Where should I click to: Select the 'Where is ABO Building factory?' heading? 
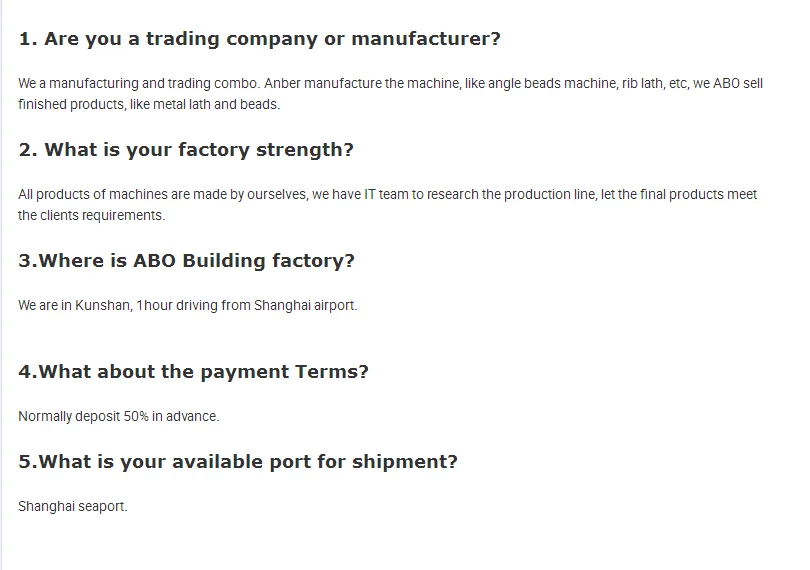click(187, 261)
